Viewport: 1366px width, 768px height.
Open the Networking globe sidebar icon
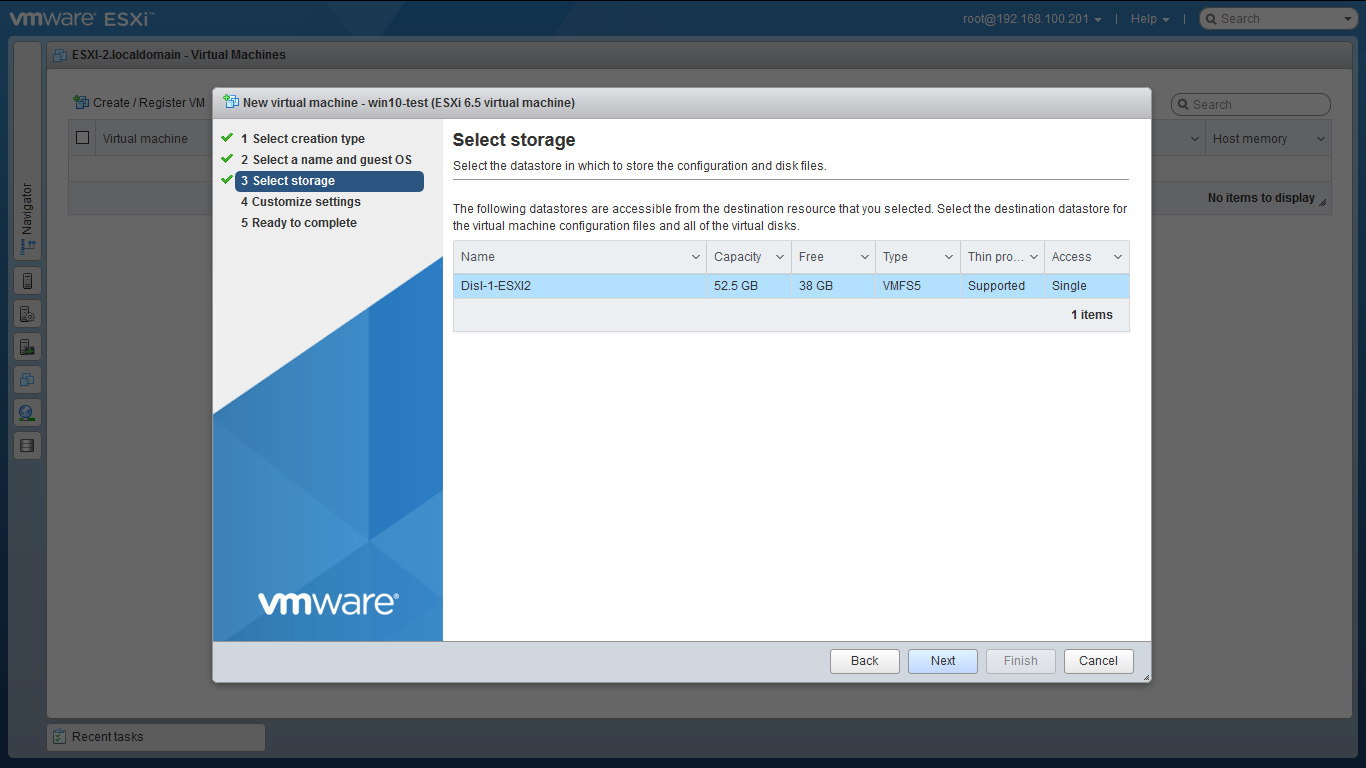click(27, 413)
